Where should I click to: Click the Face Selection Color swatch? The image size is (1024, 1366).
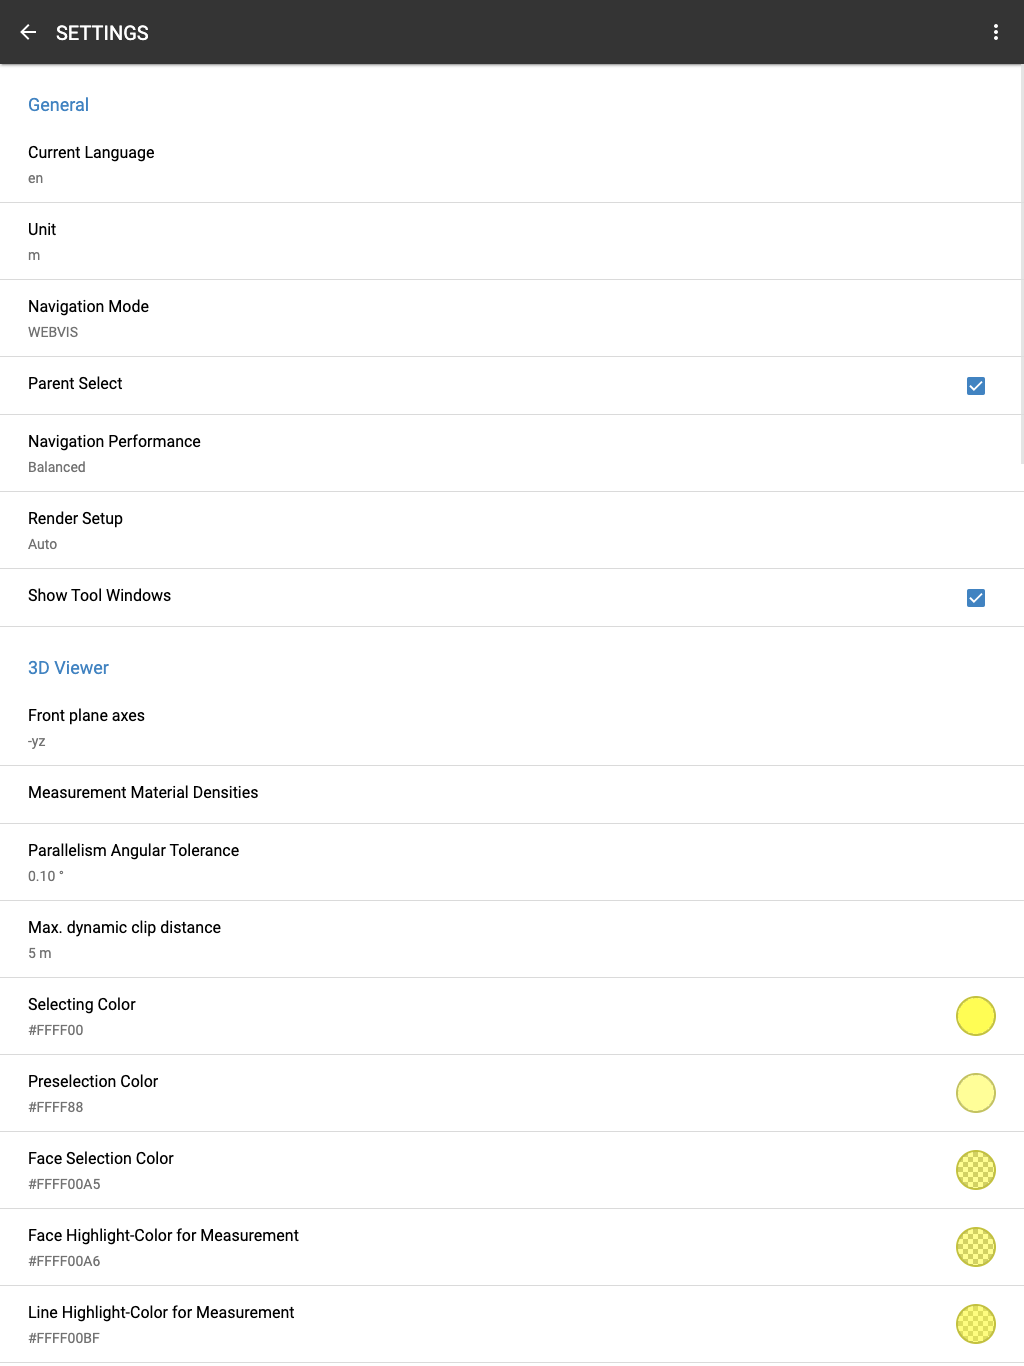[x=975, y=1170]
